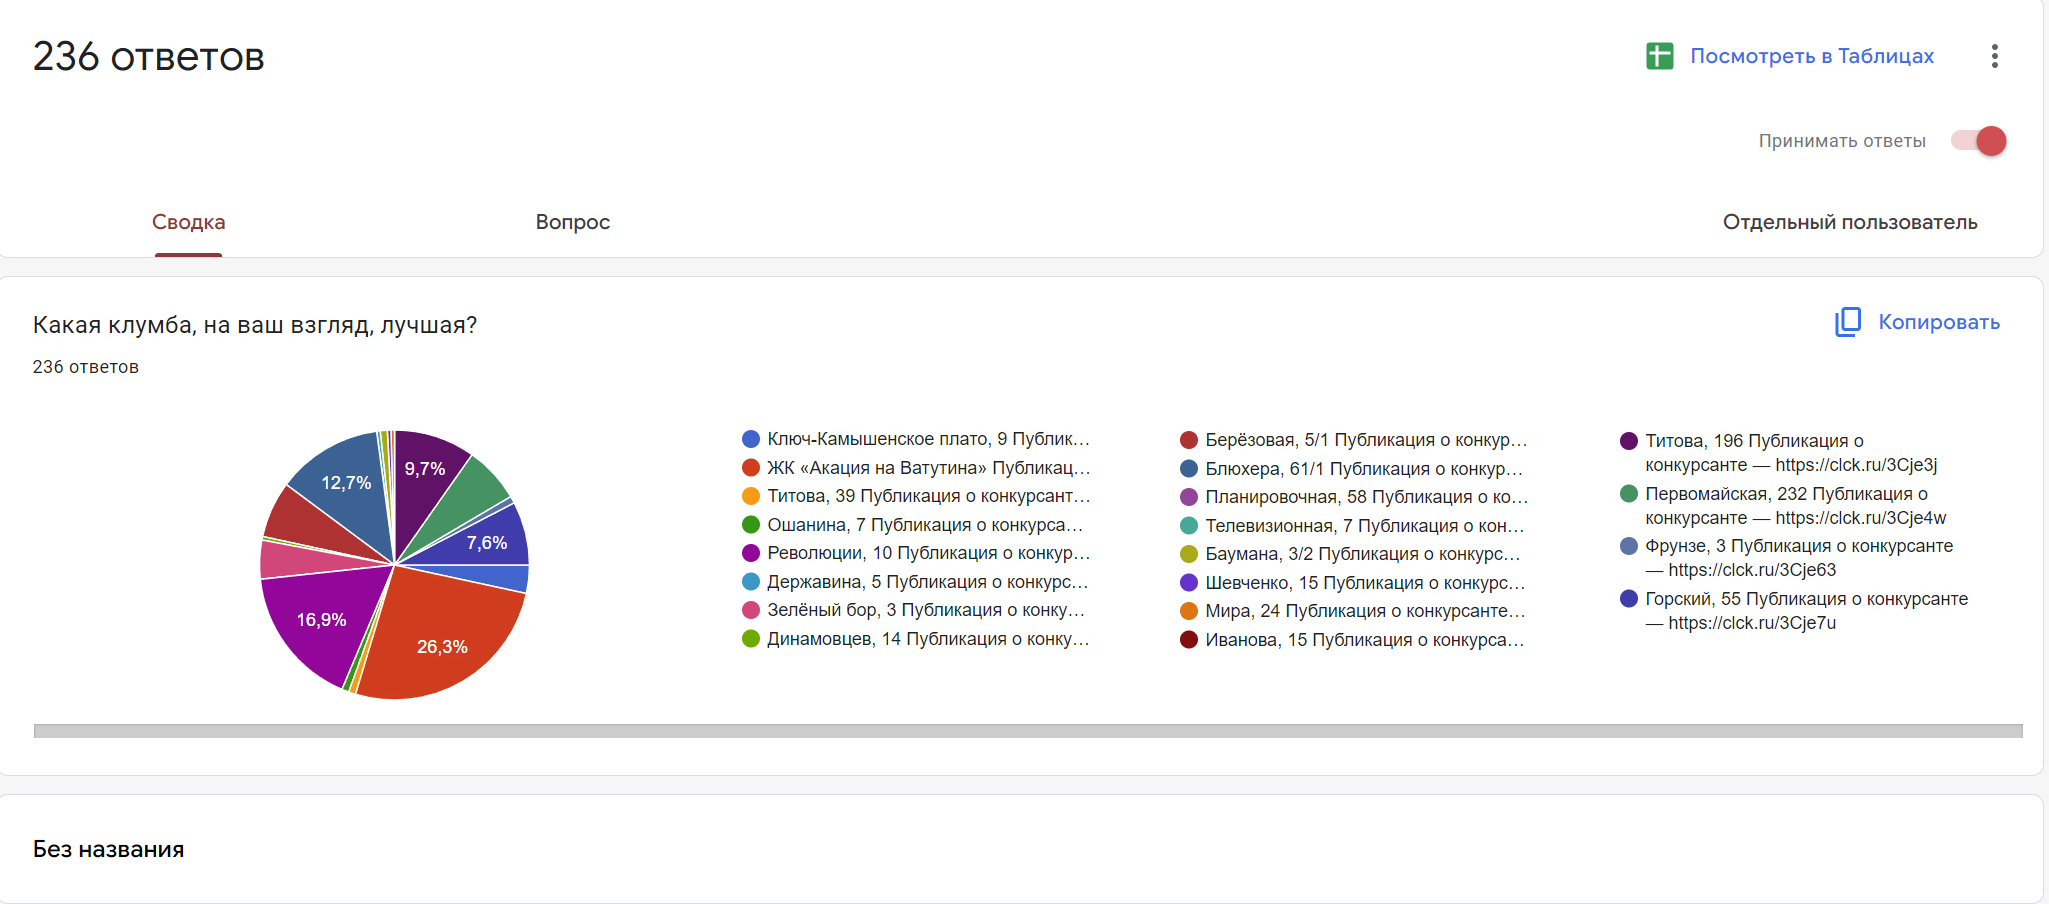The width and height of the screenshot is (2049, 904).
Task: Click the Первомайская, 232 legend color dot
Action: tap(1629, 494)
